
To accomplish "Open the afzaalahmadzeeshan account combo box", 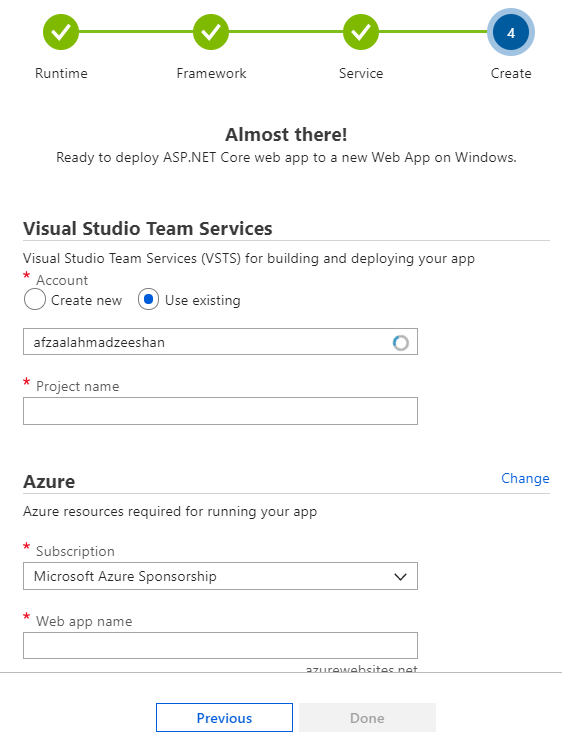I will point(220,342).
